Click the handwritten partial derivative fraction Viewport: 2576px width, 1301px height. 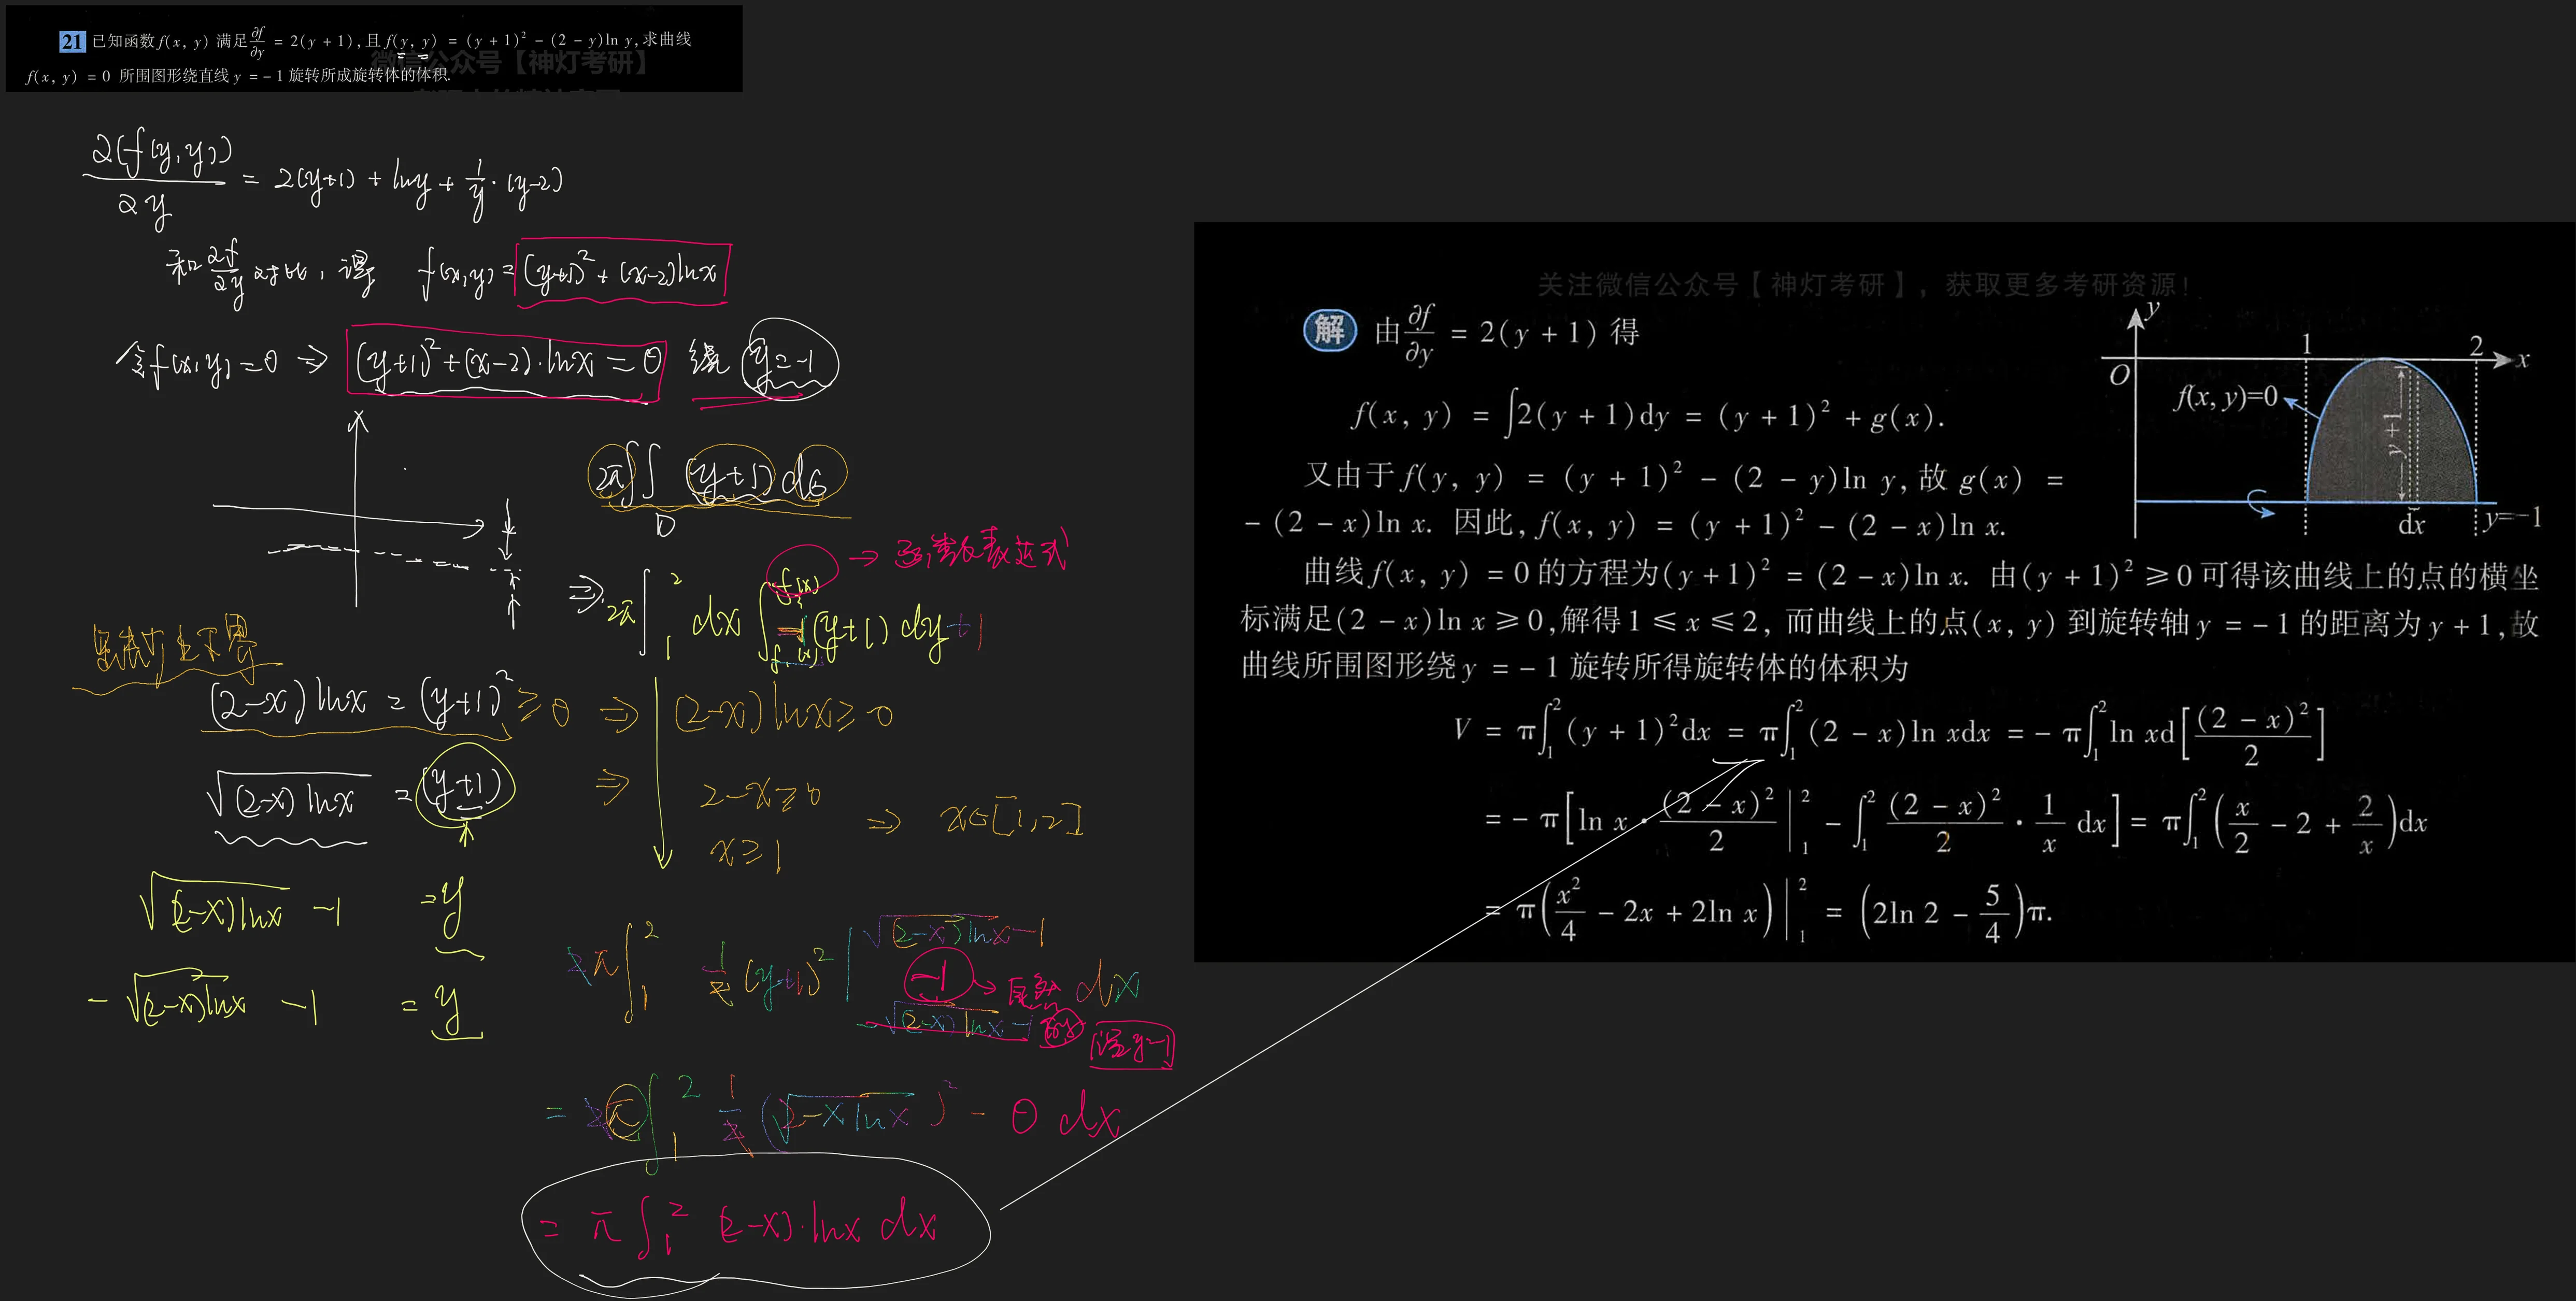pos(155,180)
